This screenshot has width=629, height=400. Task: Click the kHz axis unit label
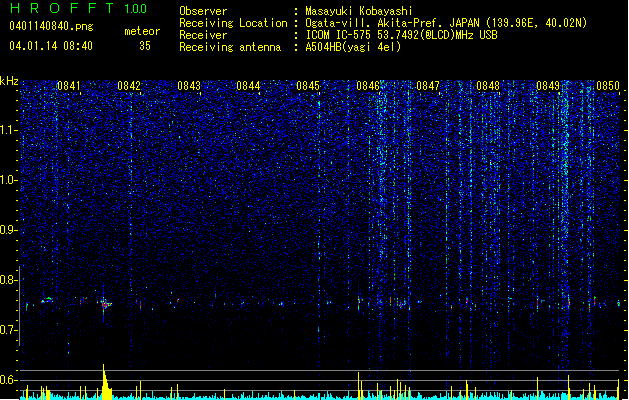(9, 81)
